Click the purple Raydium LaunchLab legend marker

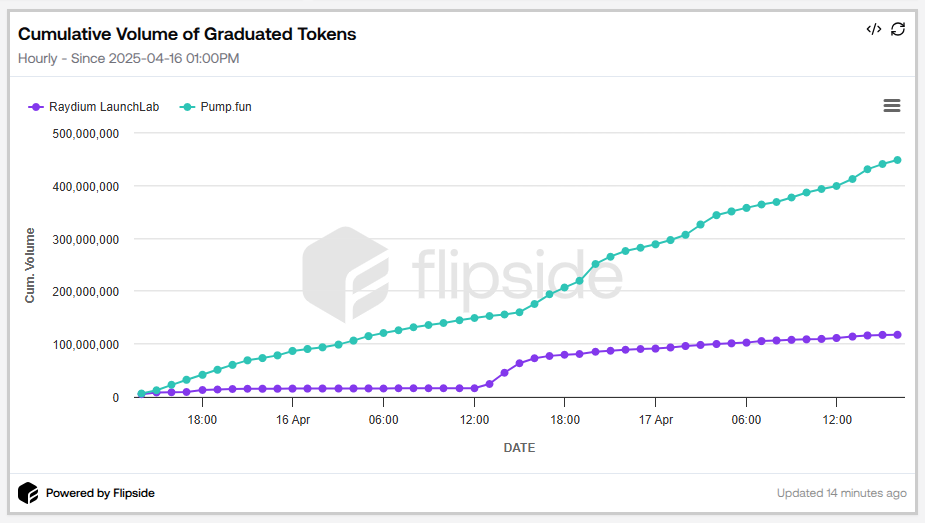pos(37,107)
